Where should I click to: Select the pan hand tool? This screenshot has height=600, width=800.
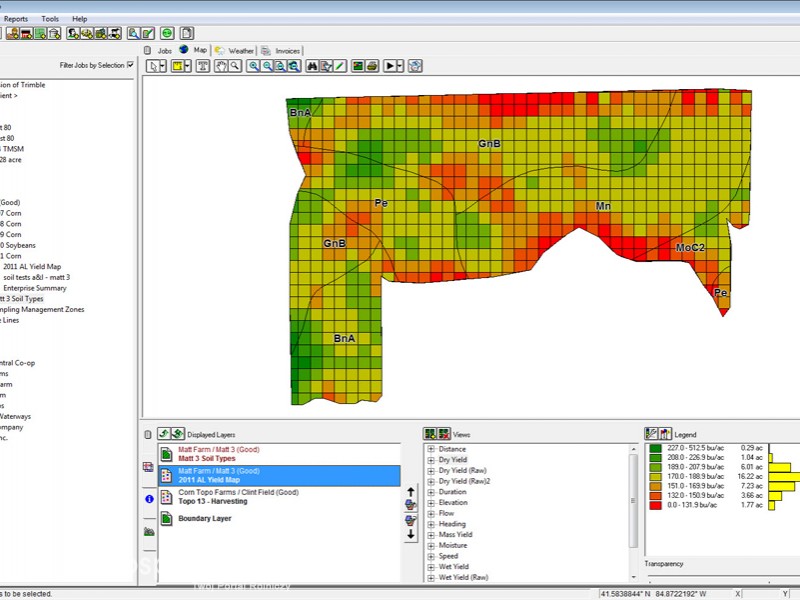(219, 66)
